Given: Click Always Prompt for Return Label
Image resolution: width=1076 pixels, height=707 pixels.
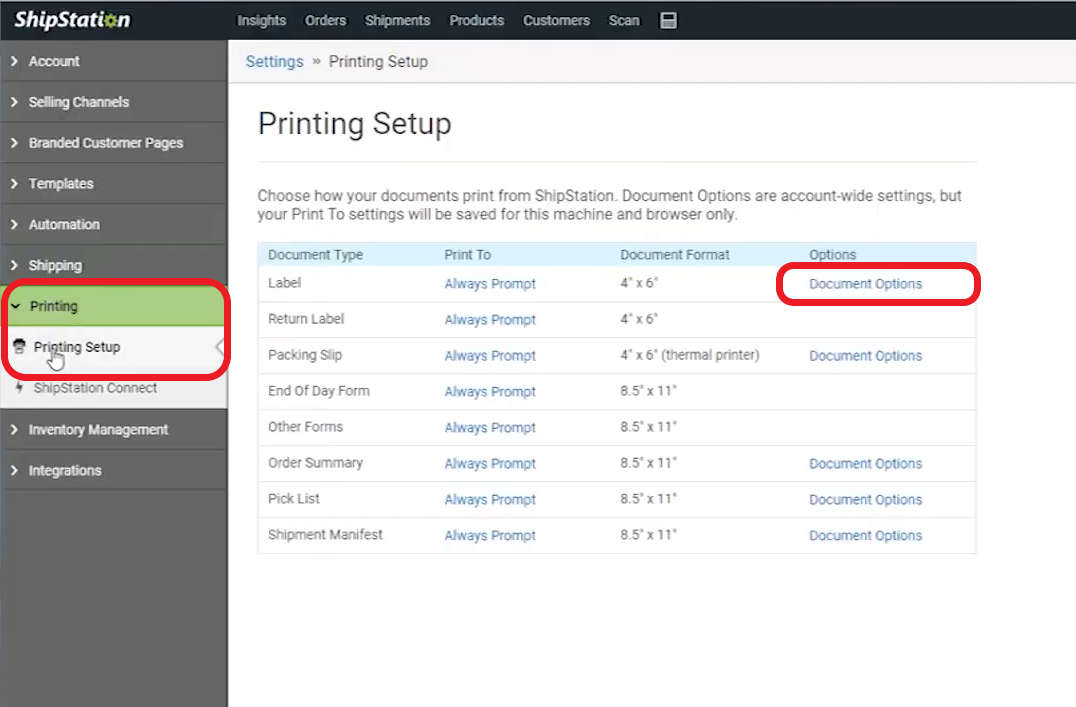Looking at the screenshot, I should pyautogui.click(x=490, y=319).
